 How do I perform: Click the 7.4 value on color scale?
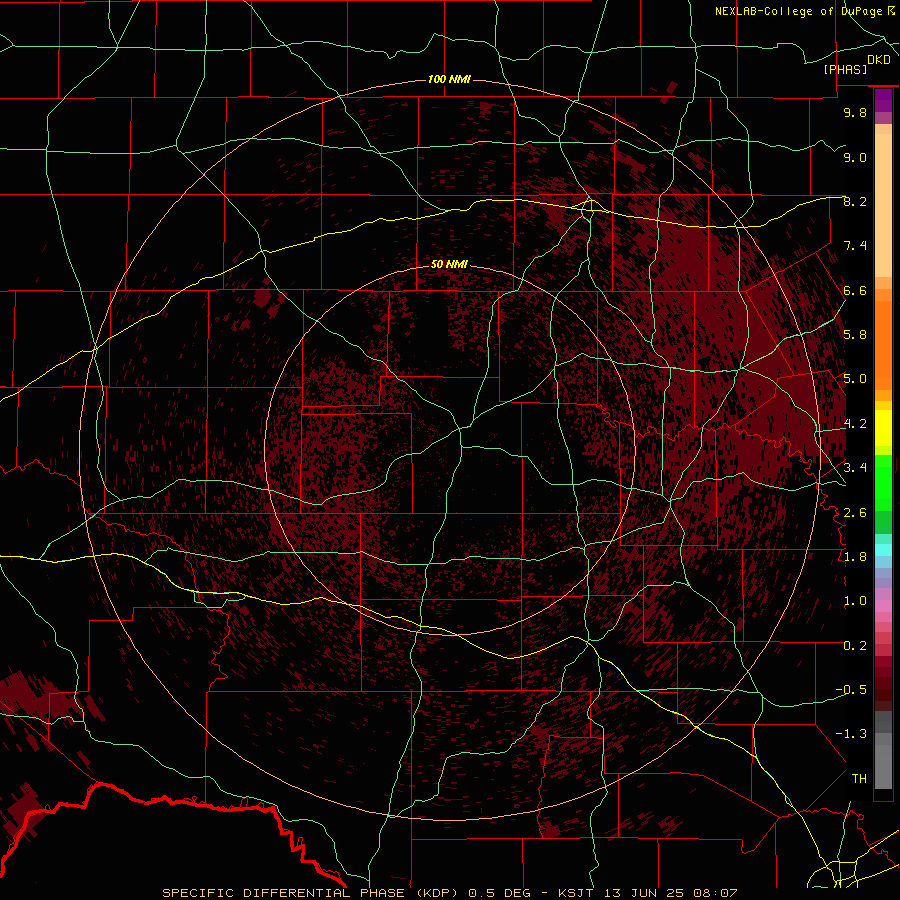(x=855, y=246)
